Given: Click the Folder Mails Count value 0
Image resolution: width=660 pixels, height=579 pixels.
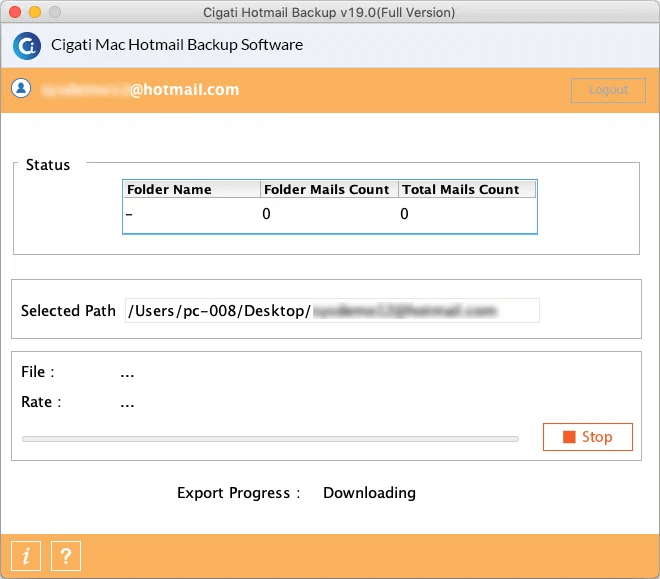Looking at the screenshot, I should 266,214.
